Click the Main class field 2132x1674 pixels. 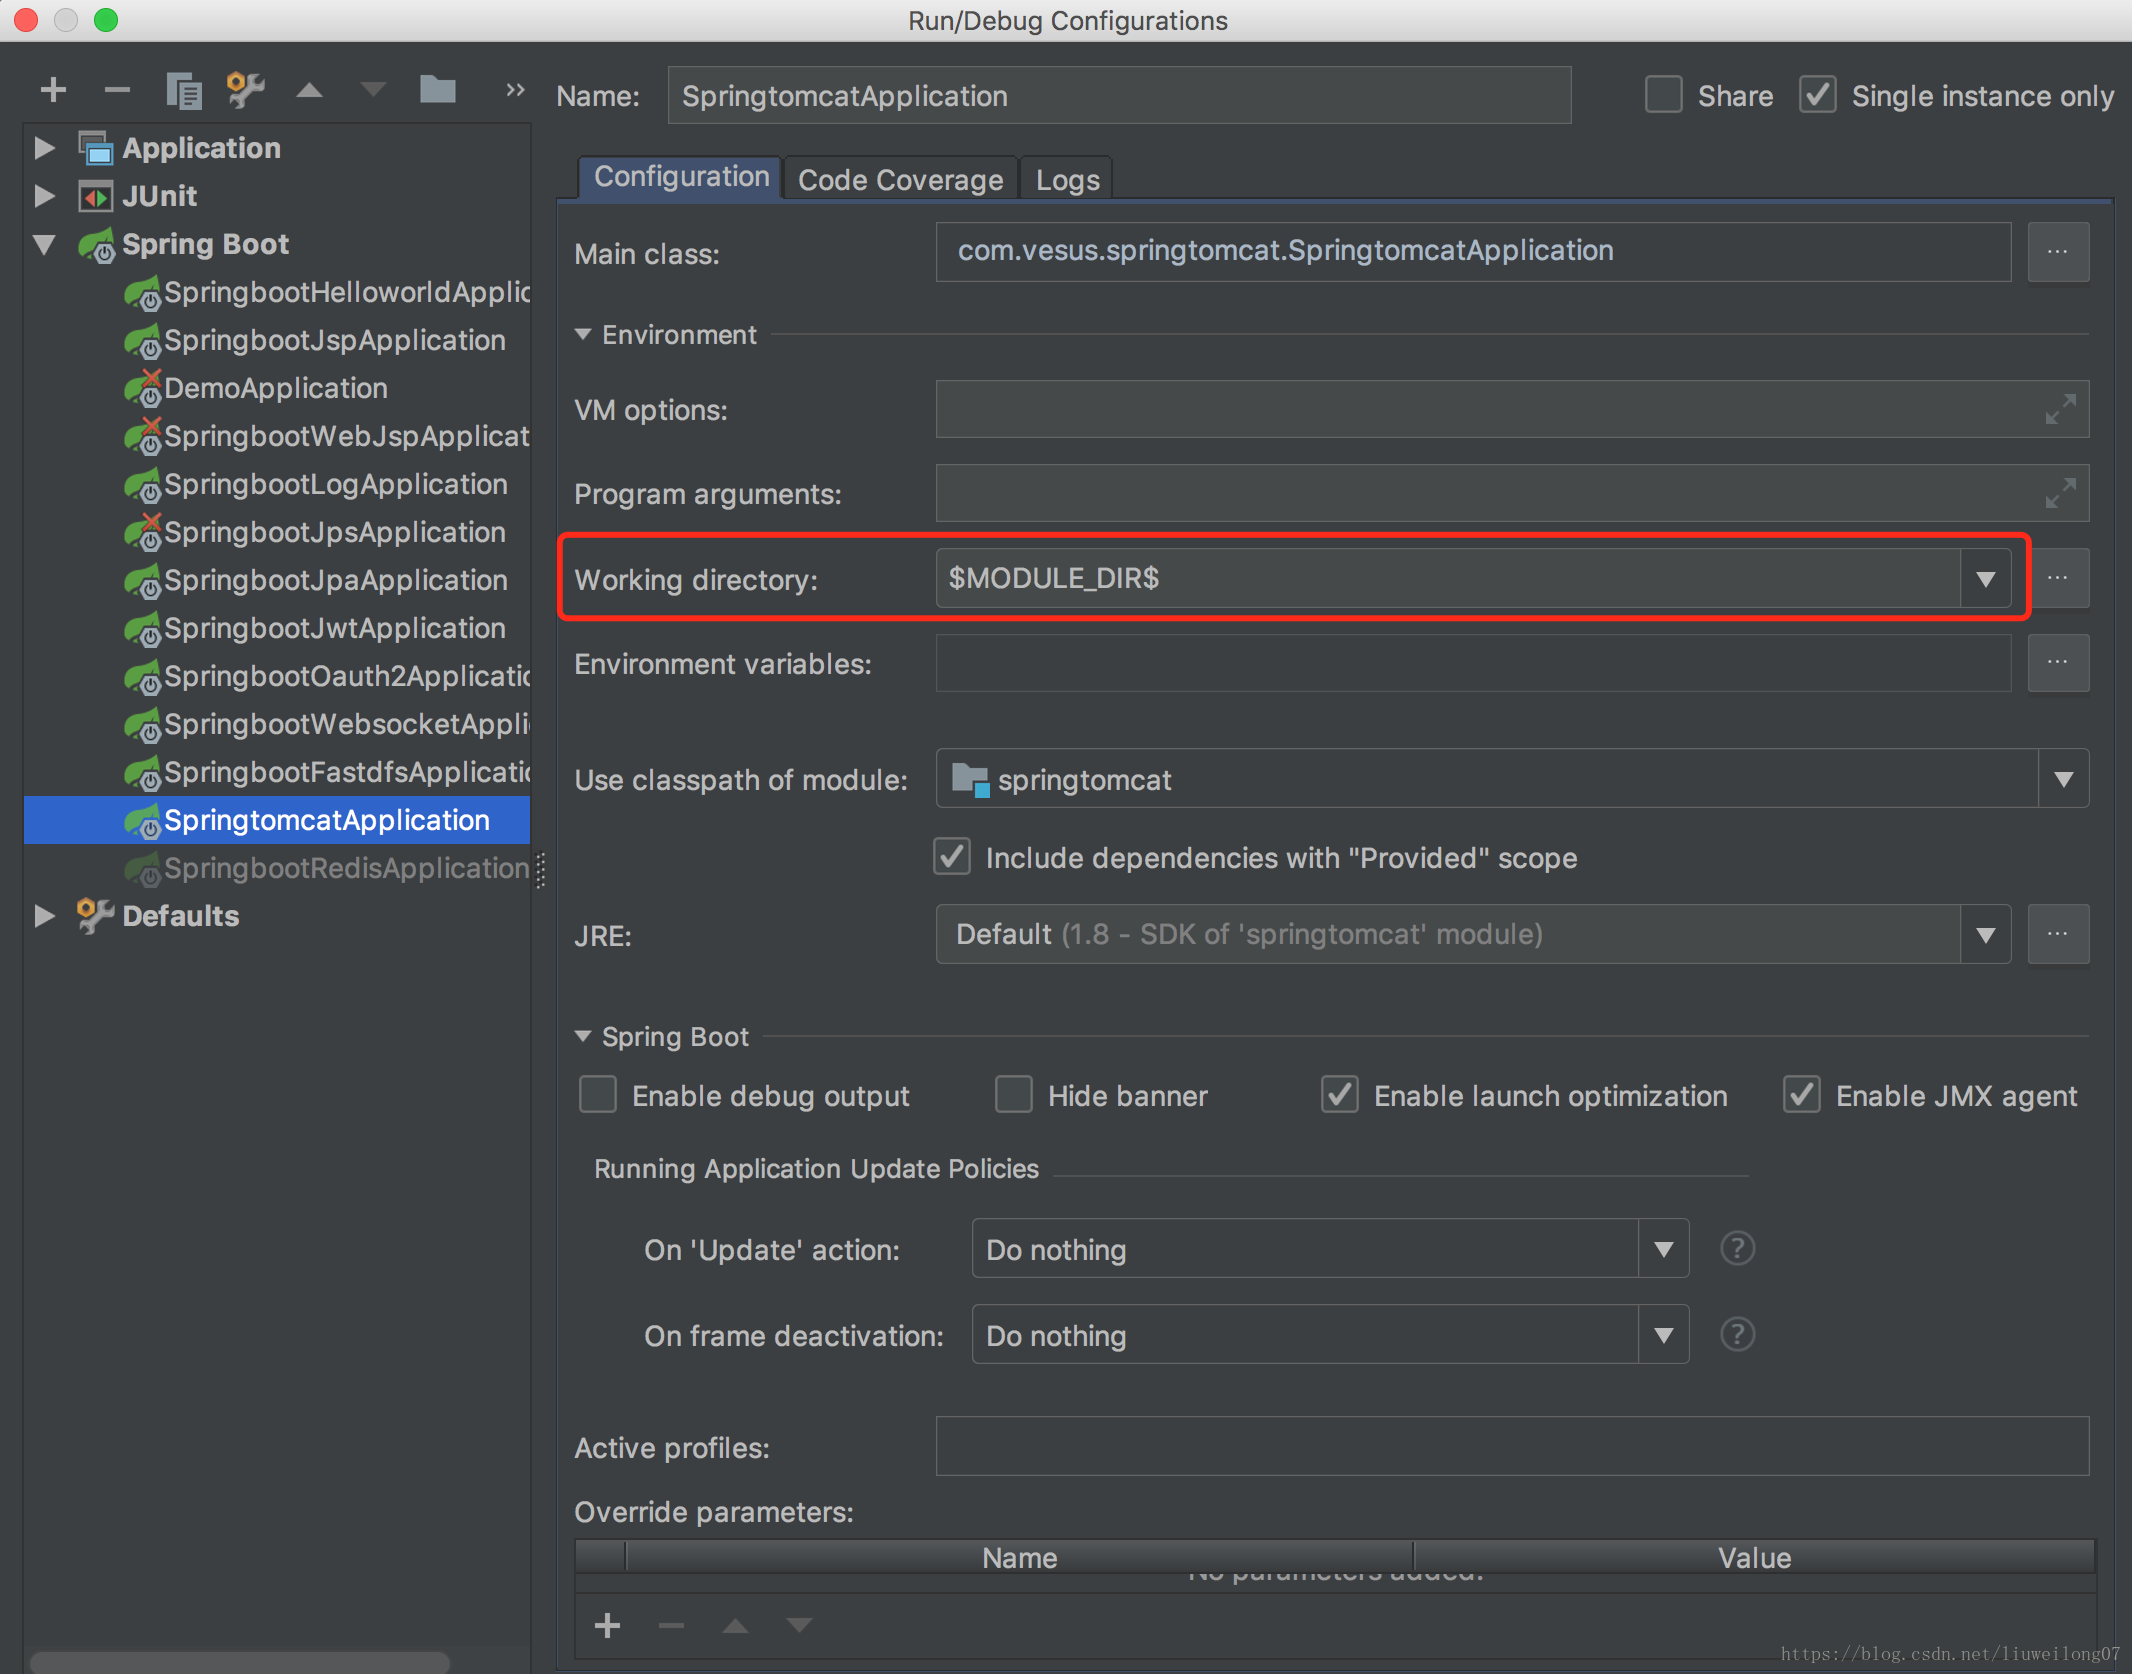tap(1473, 252)
